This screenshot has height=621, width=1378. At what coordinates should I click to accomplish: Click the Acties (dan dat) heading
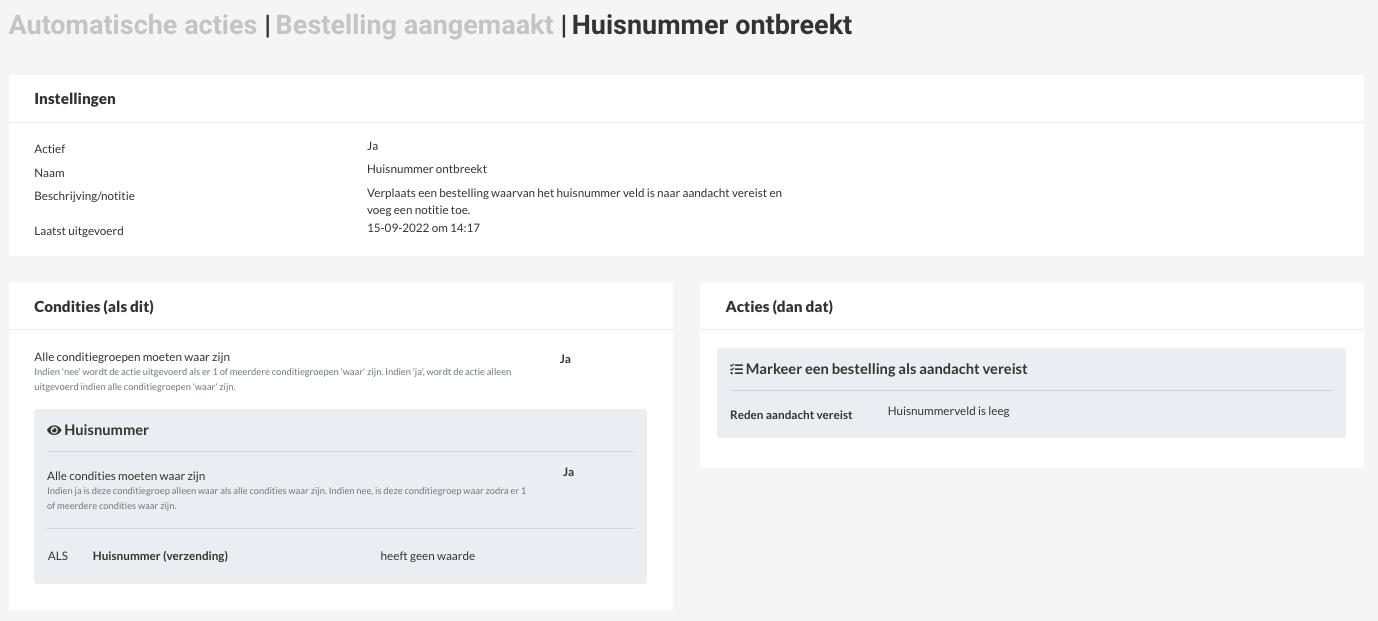click(x=779, y=307)
